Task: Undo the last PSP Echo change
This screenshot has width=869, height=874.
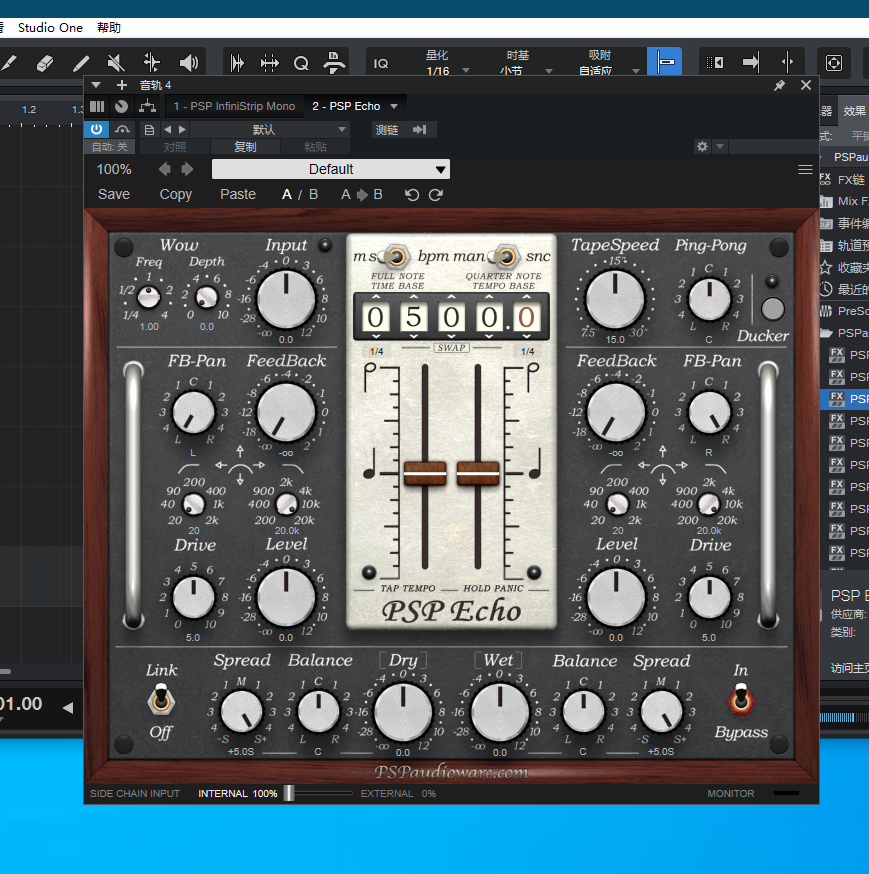Action: click(x=411, y=195)
